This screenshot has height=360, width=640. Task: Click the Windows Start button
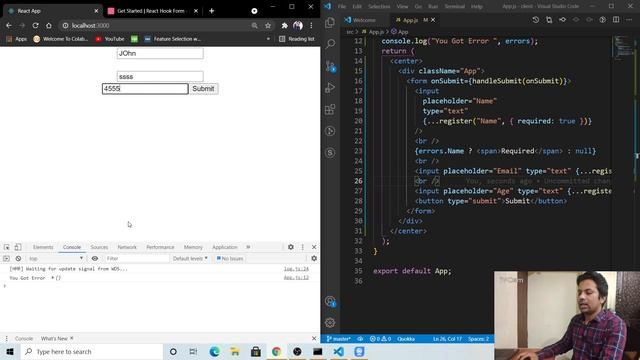coord(10,351)
